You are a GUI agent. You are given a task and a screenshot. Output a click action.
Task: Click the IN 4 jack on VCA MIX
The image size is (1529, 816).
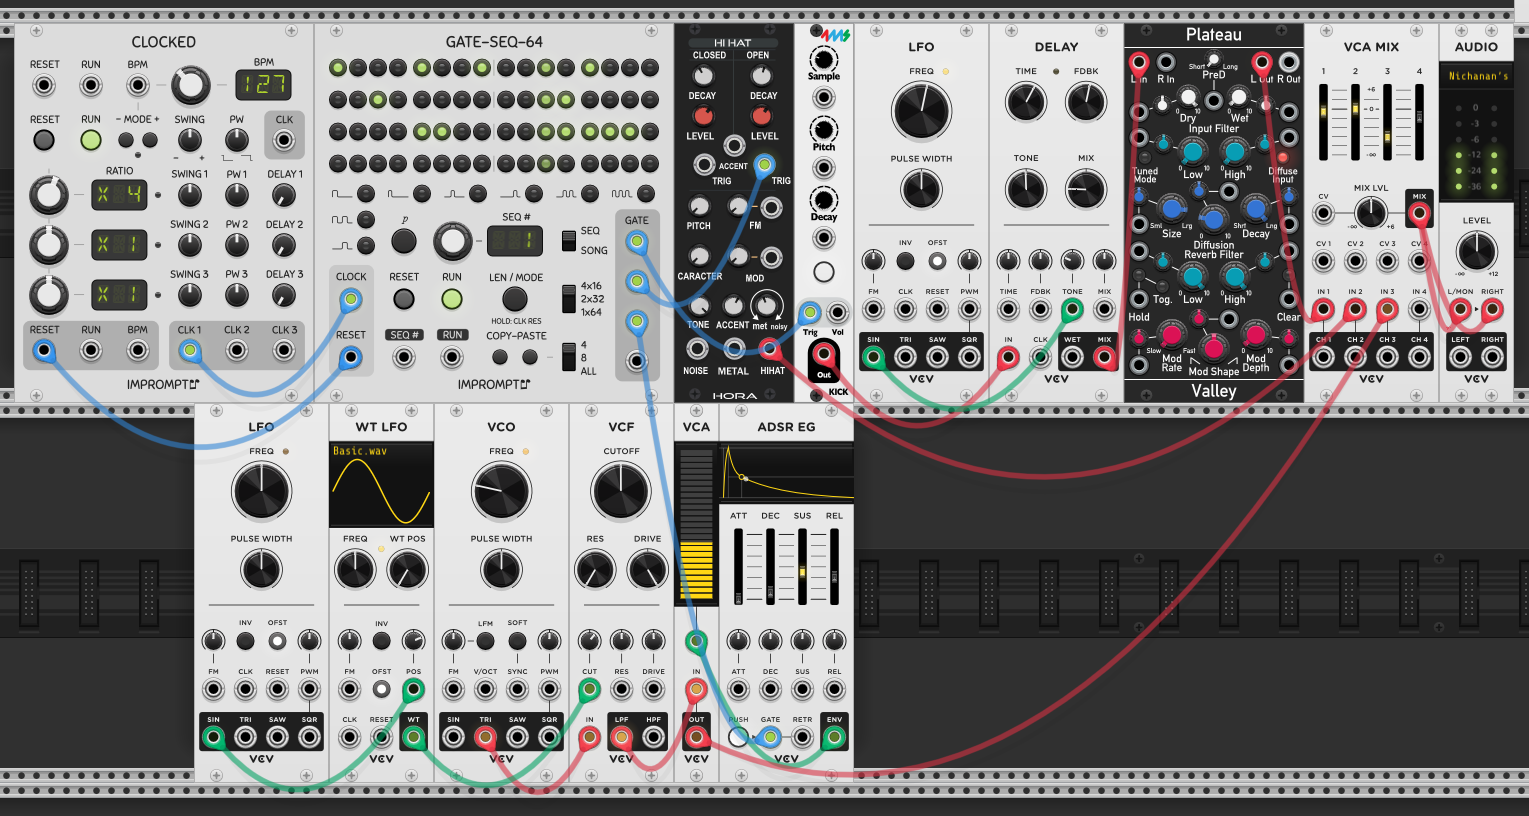pos(1419,309)
